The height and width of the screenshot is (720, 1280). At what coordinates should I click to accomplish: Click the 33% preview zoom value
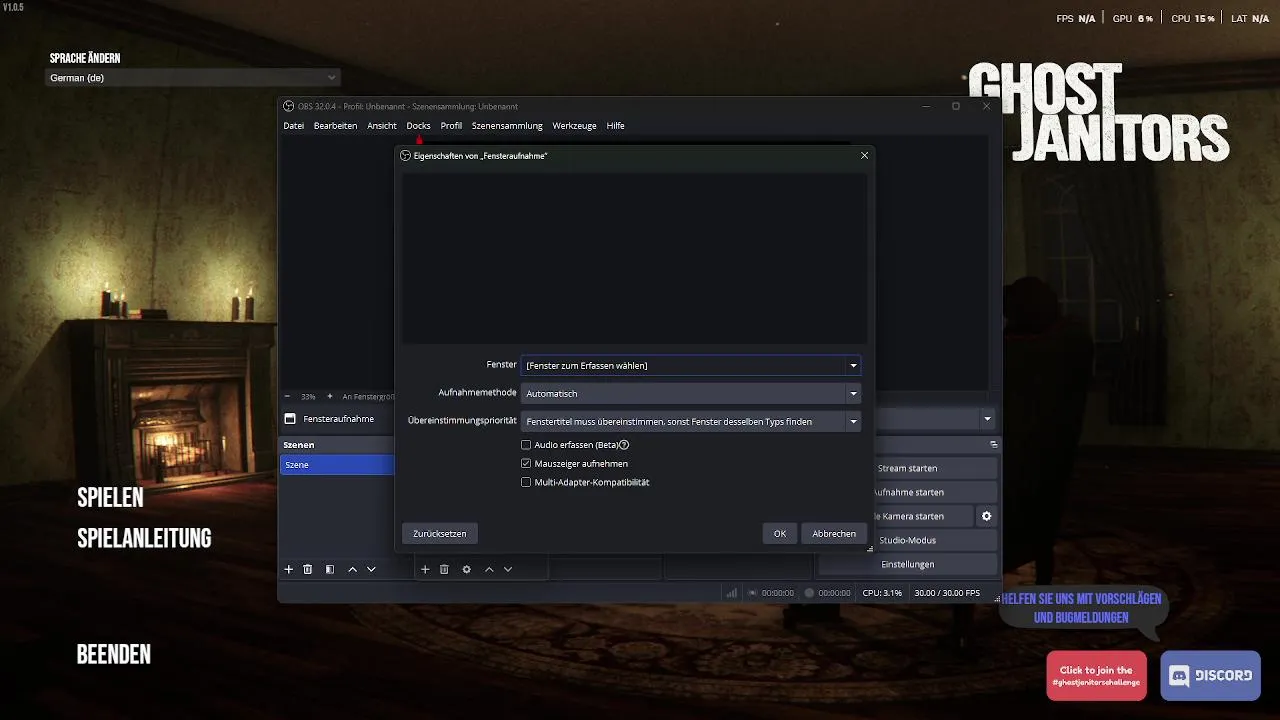(x=308, y=397)
